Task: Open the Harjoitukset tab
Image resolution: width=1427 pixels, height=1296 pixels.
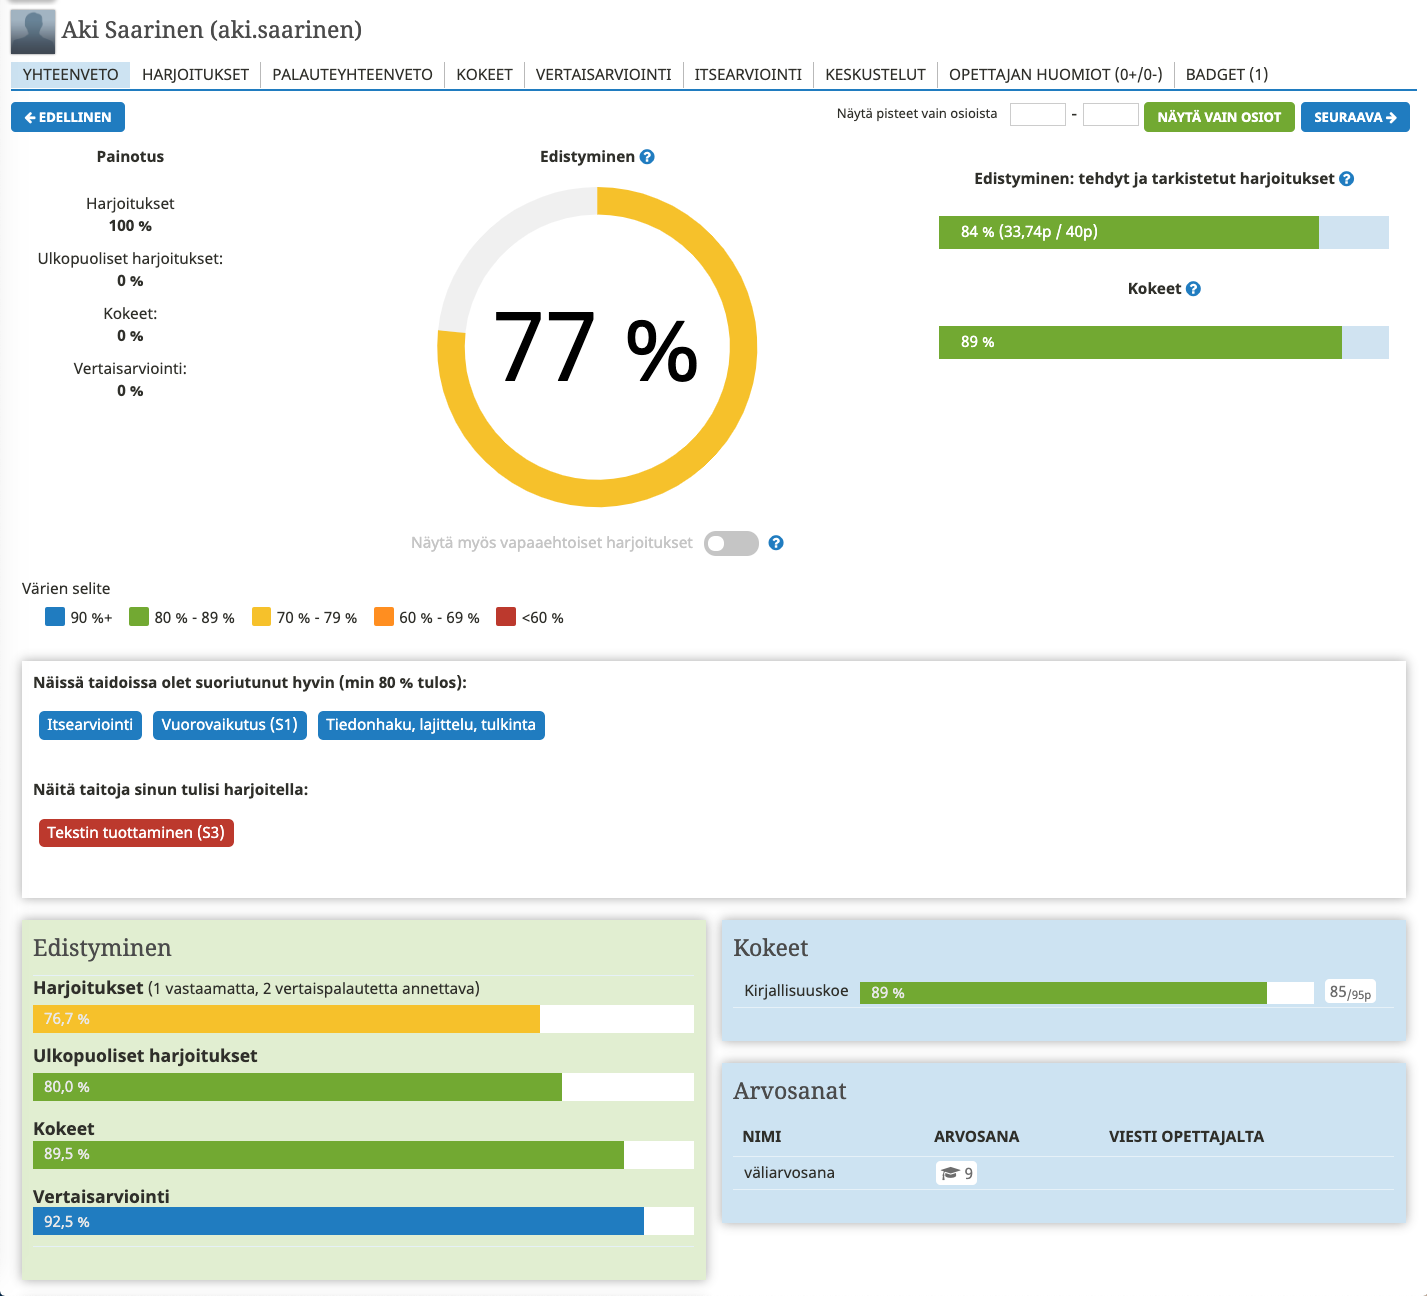Action: tap(195, 75)
